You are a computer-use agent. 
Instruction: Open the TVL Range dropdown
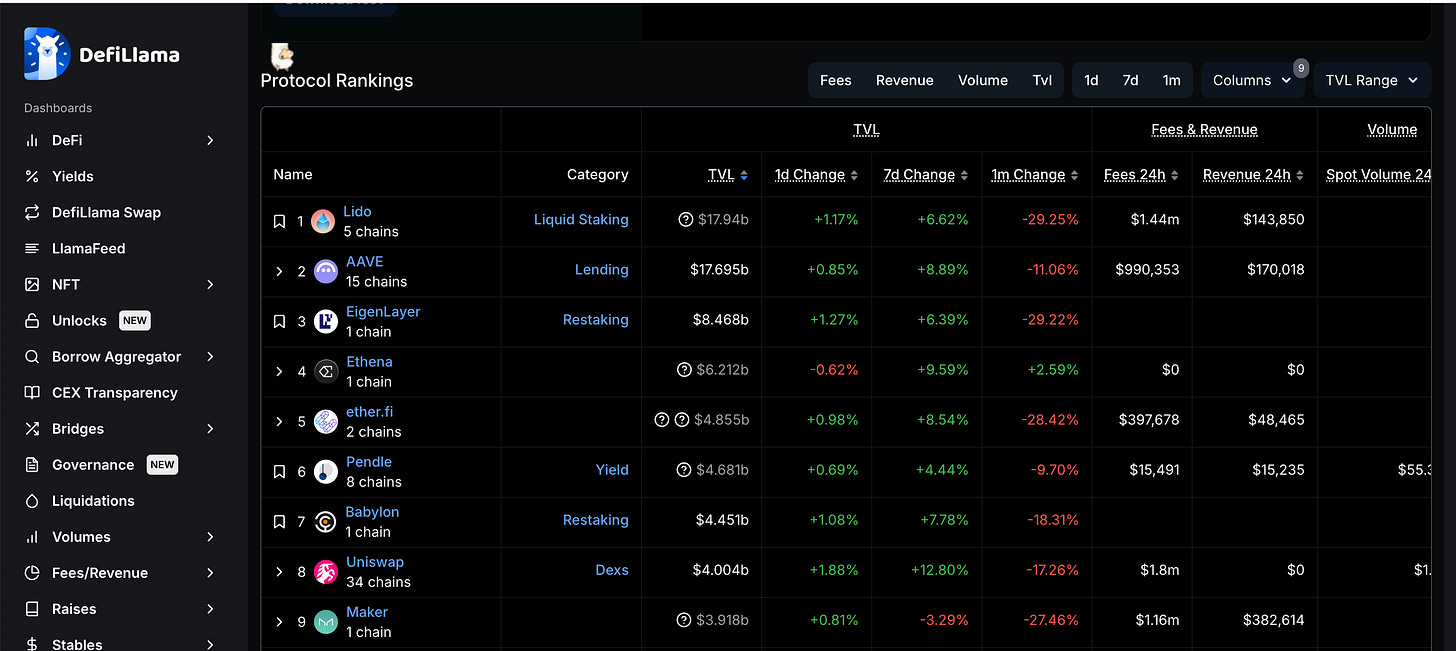tap(1372, 80)
